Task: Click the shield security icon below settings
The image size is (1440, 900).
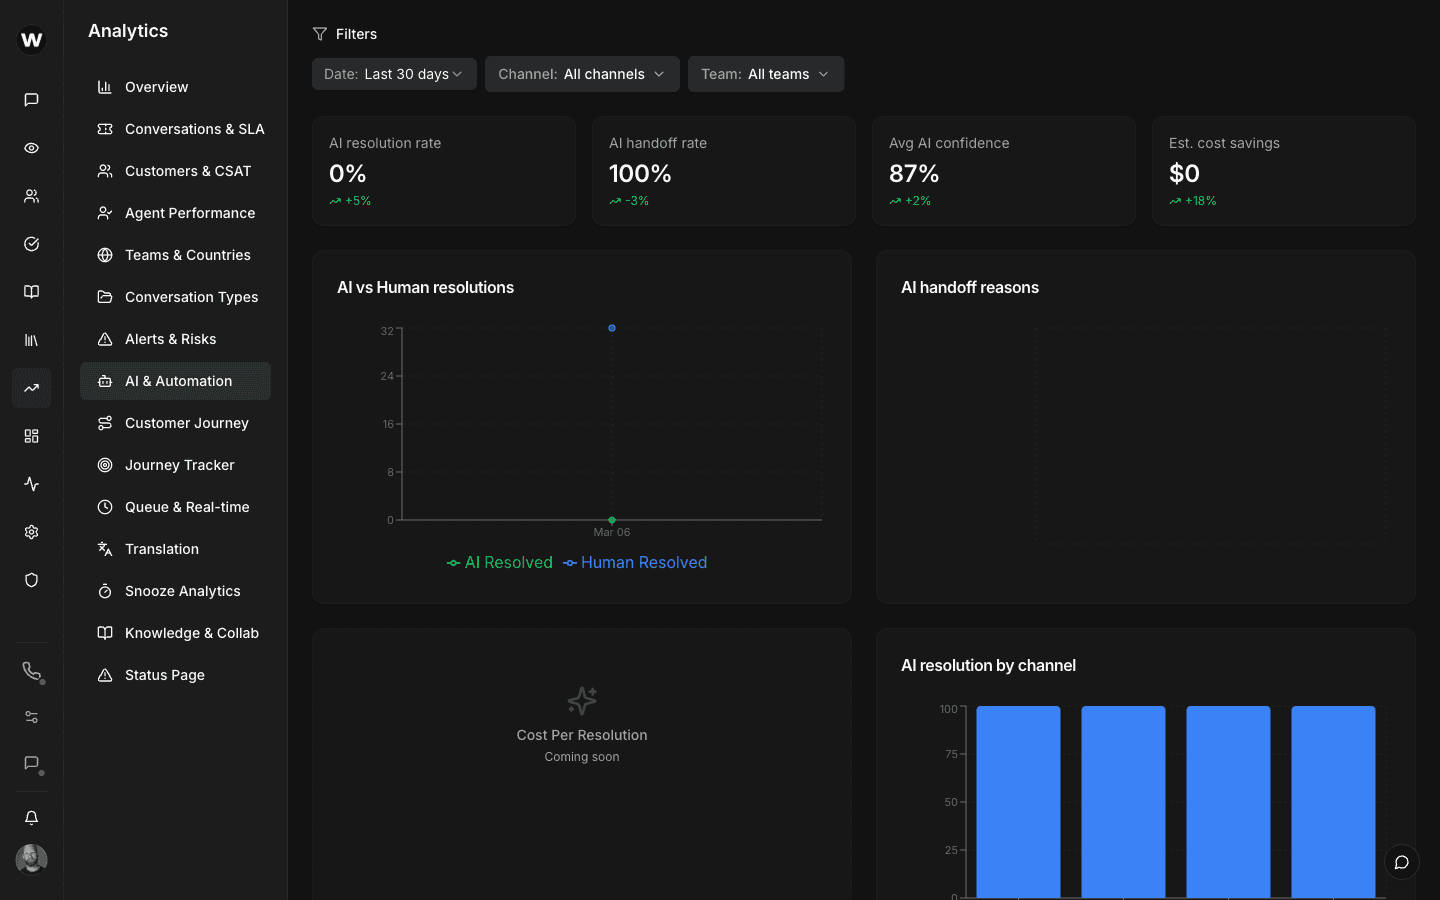Action: (x=30, y=580)
